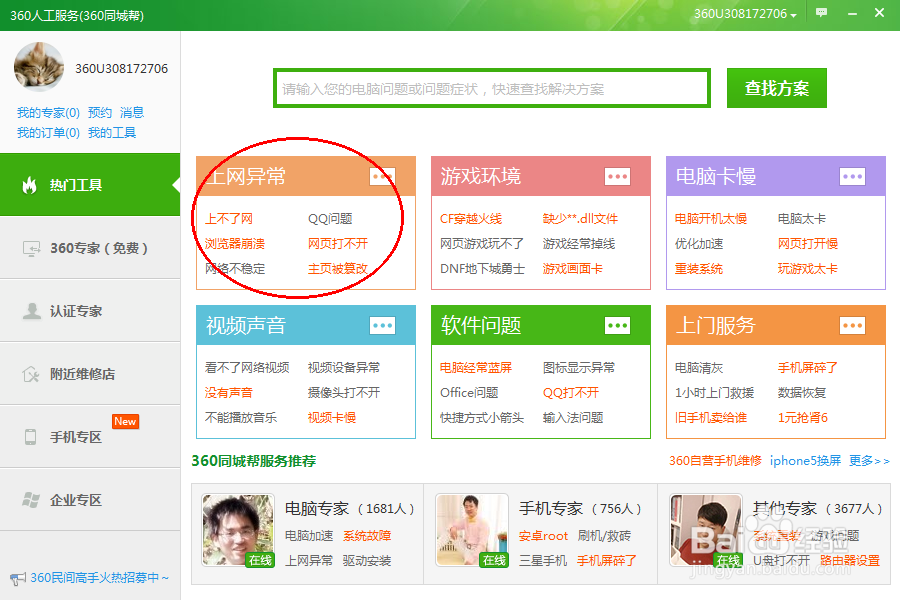The image size is (900, 600).
Task: Click the 电脑专家 expert photo
Action: (x=238, y=530)
